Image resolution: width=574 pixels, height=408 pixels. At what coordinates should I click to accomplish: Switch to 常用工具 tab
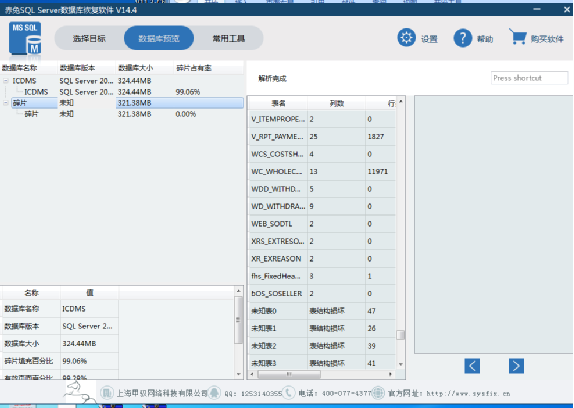pyautogui.click(x=229, y=38)
